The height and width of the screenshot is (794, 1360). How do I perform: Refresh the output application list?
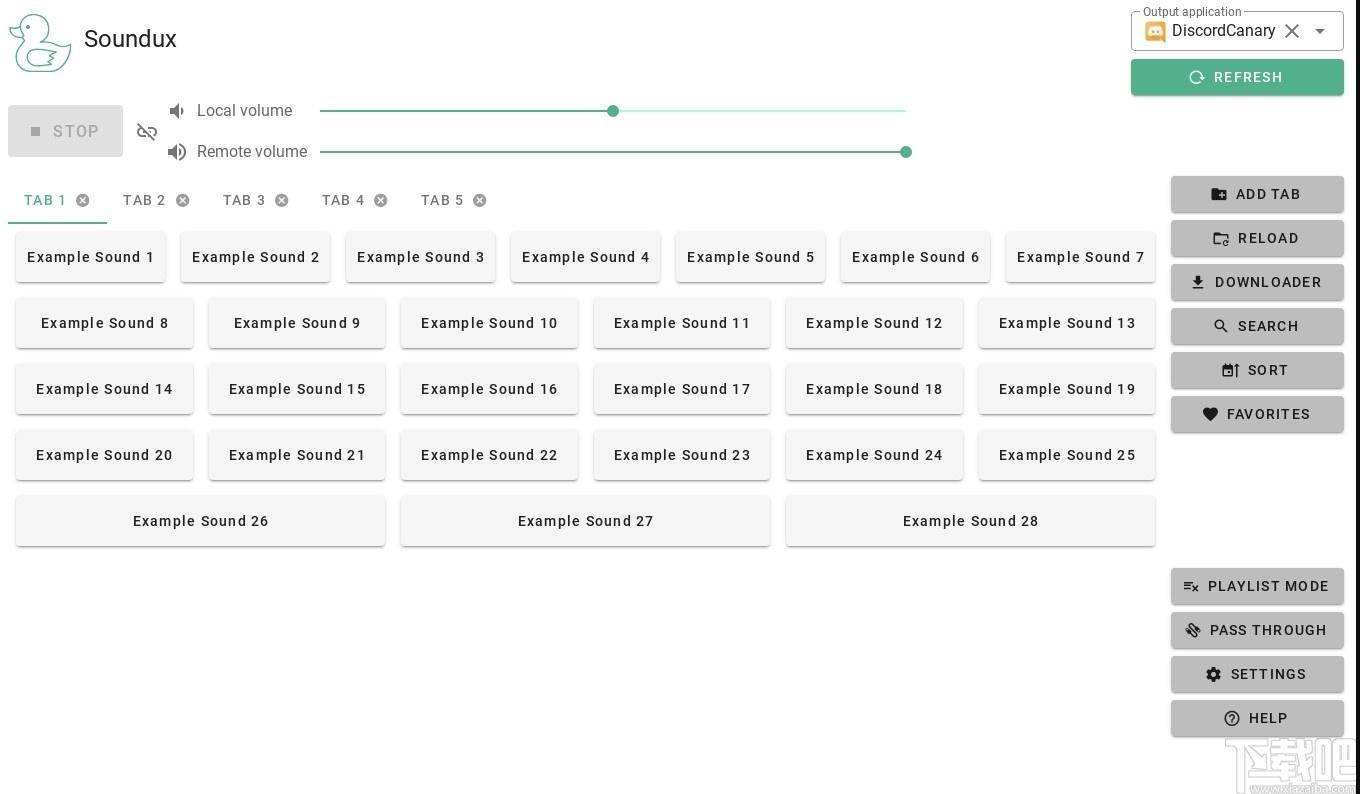pos(1237,77)
